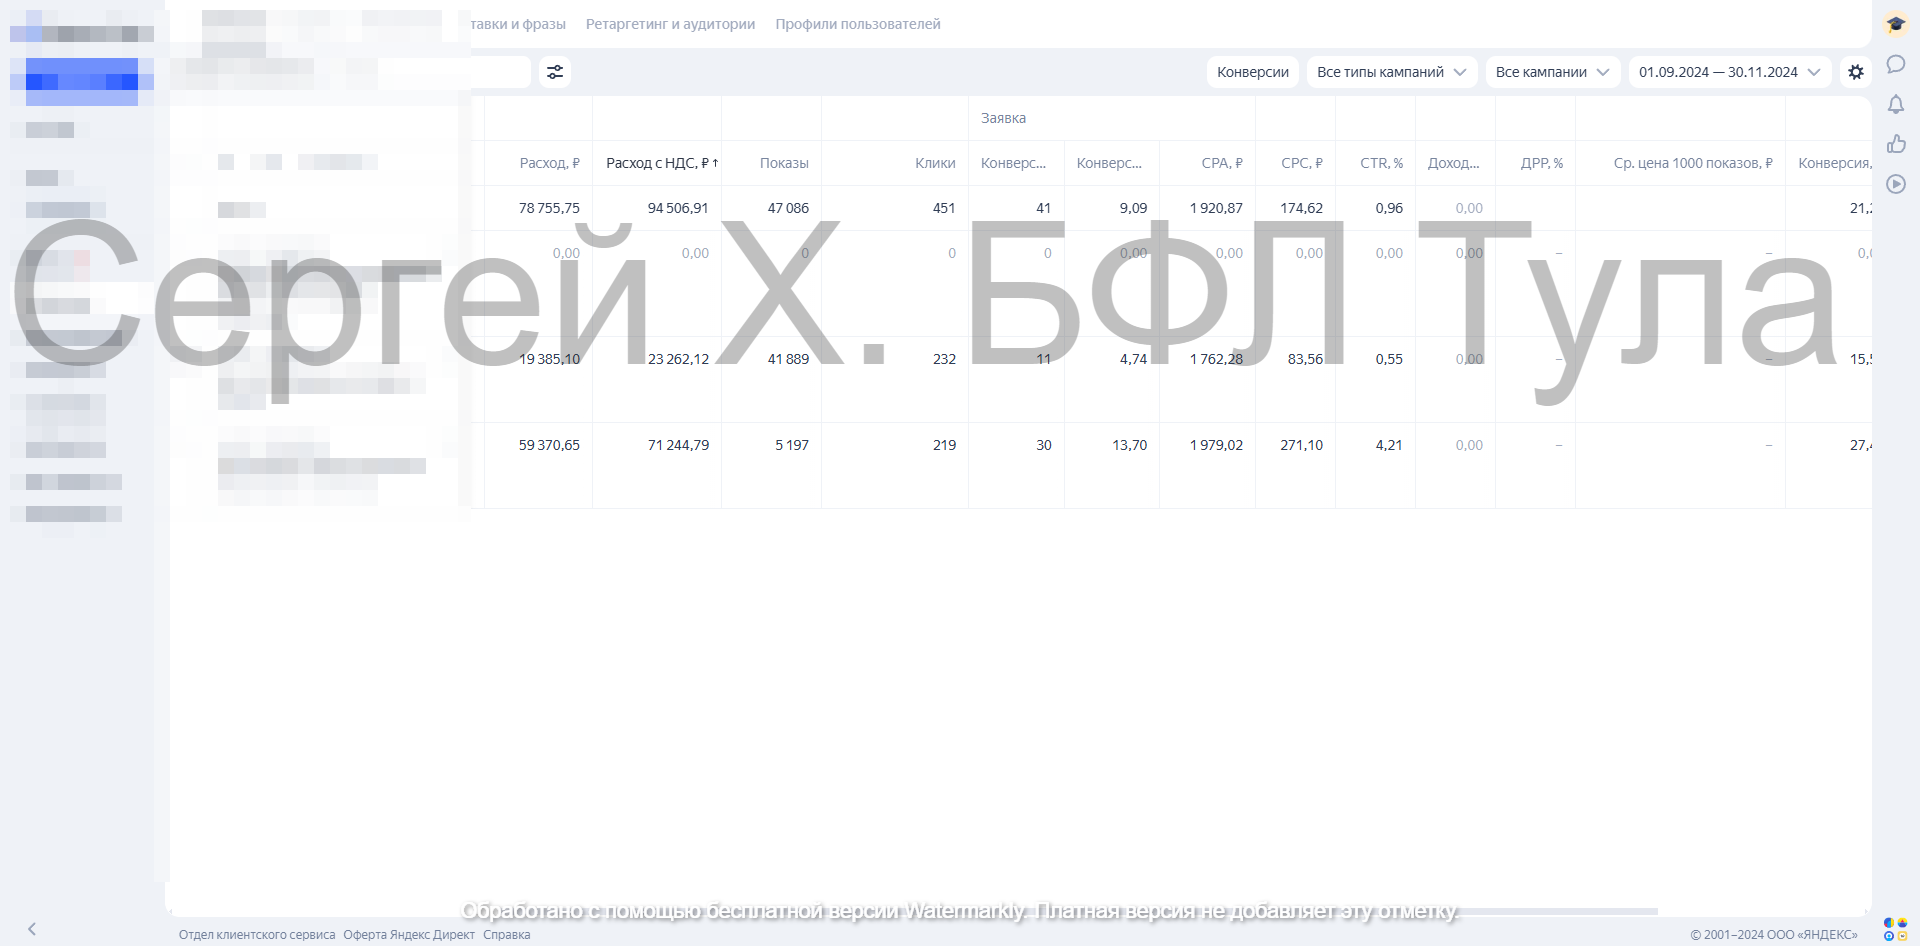
Task: Sort by Расход с НДС column header
Action: [662, 163]
